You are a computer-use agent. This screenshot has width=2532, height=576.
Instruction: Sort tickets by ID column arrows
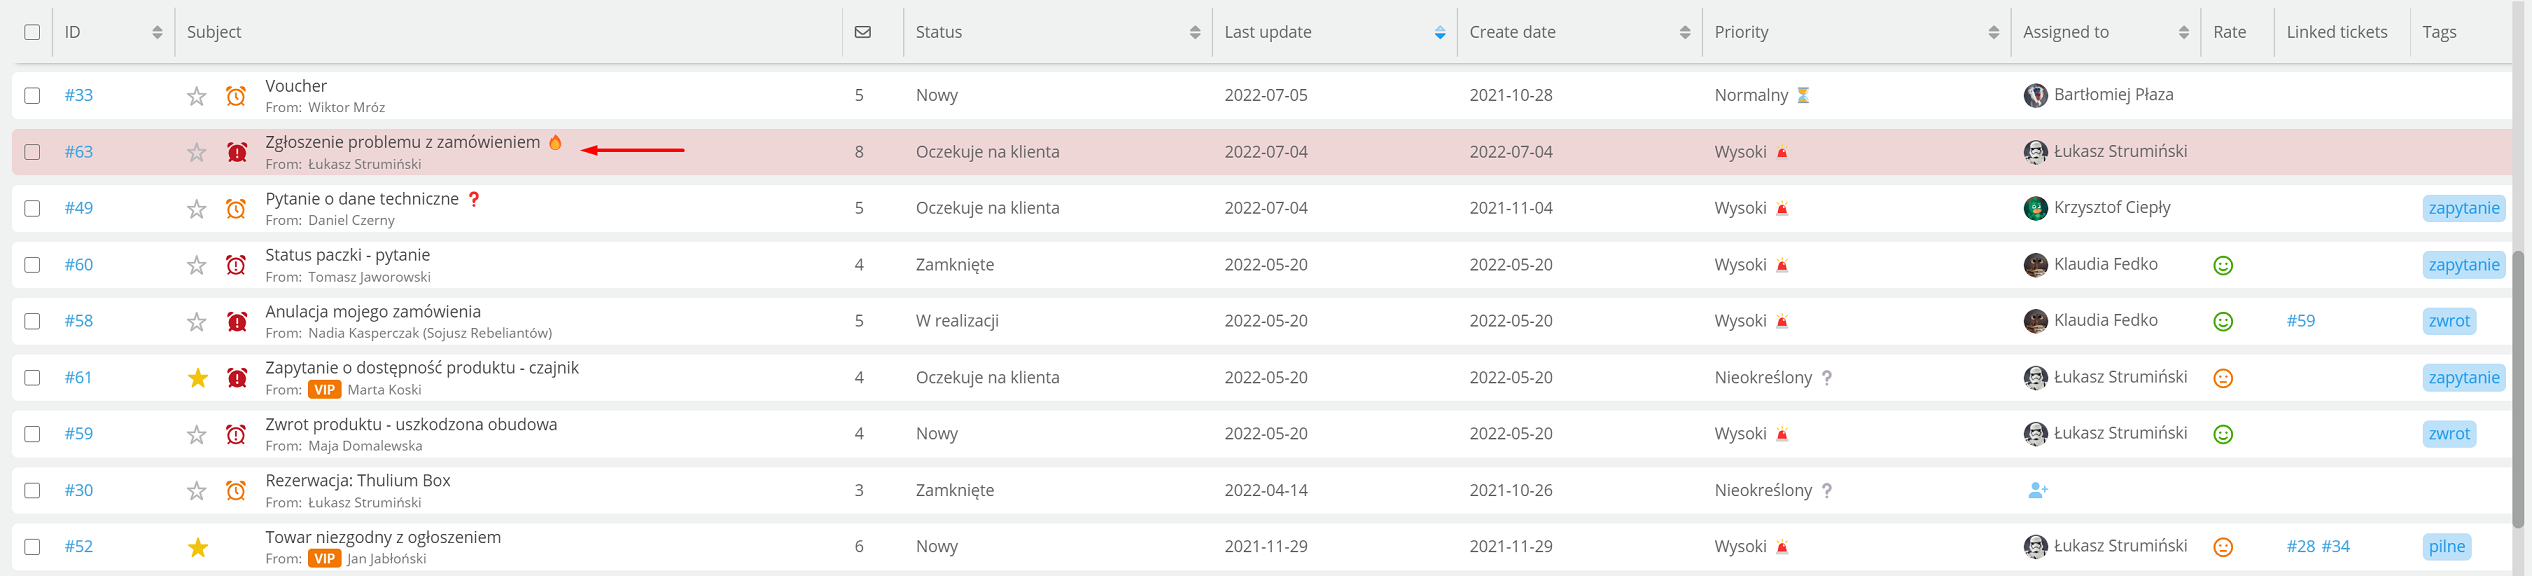tap(157, 32)
